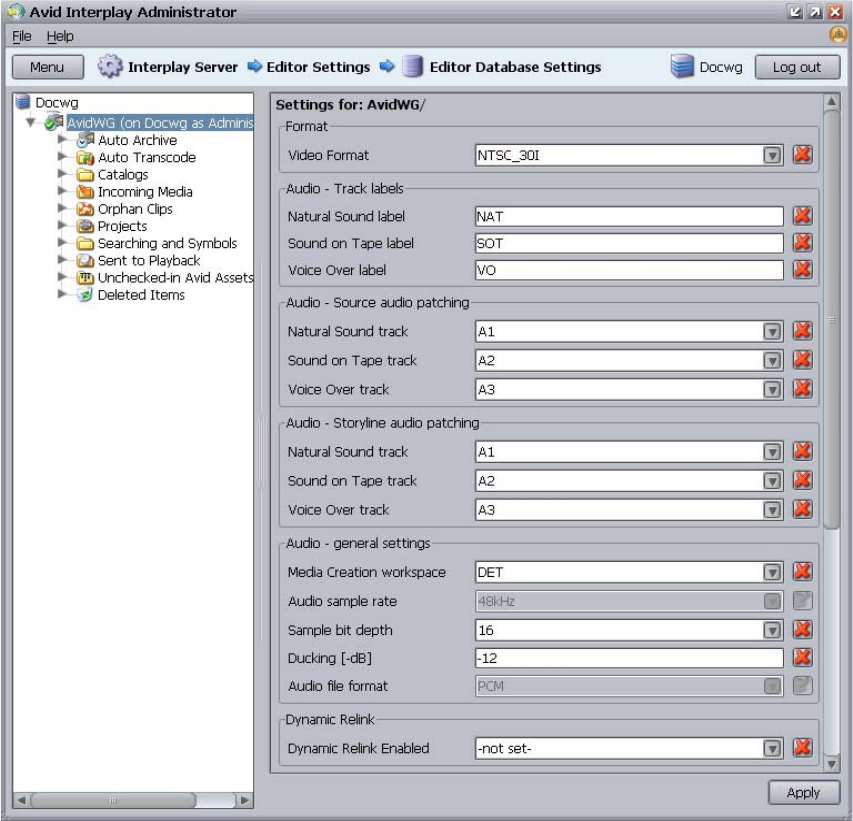Viewport: 853px width, 821px height.
Task: Click the Natural Sound label text field
Action: tap(629, 217)
